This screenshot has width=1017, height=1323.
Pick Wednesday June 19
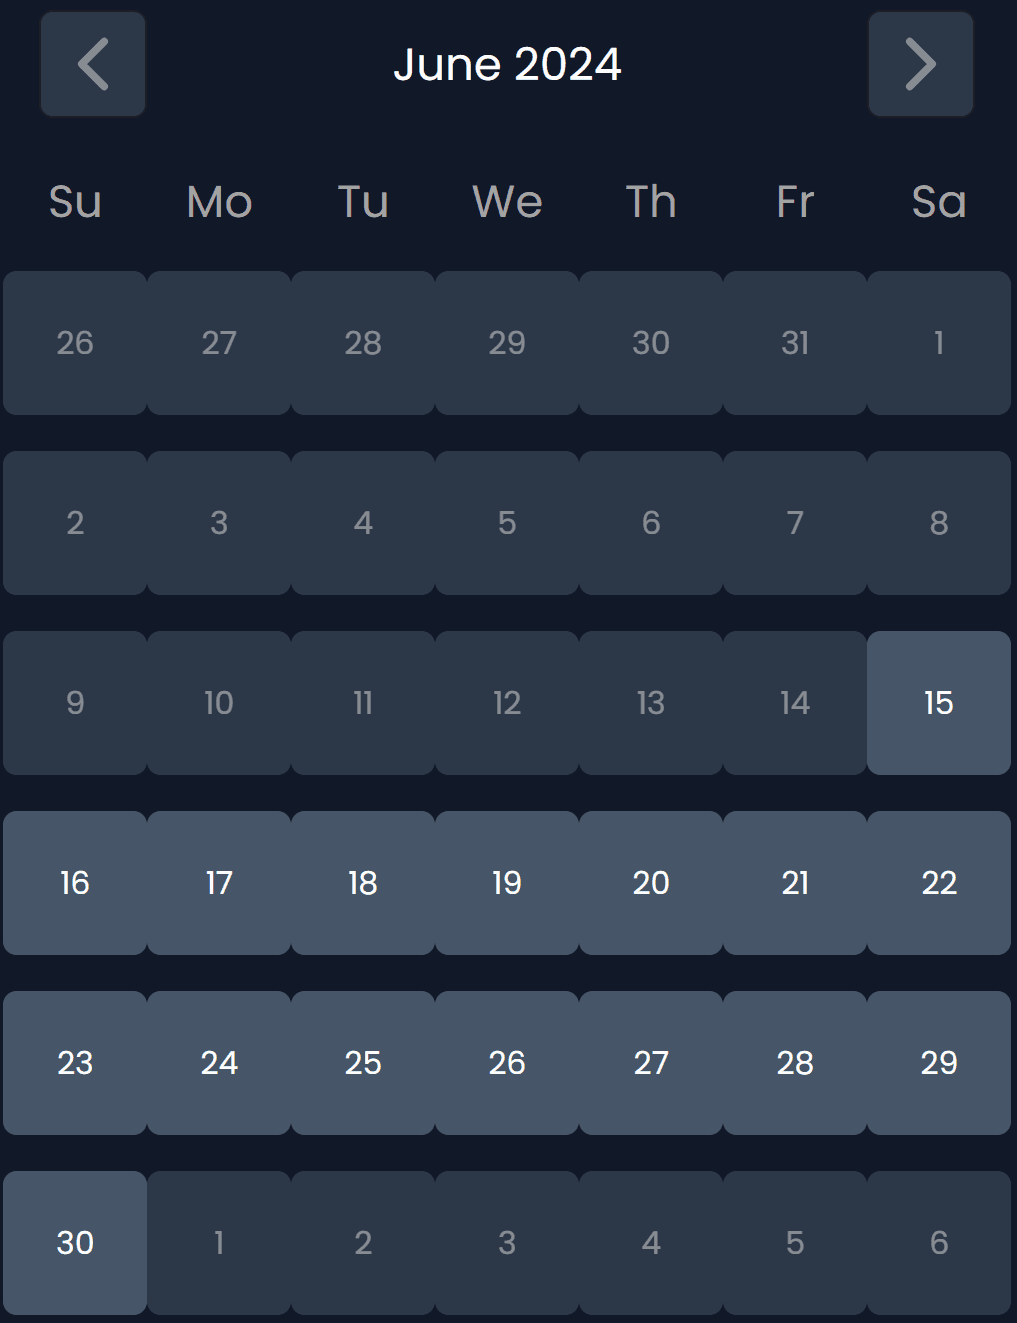507,883
